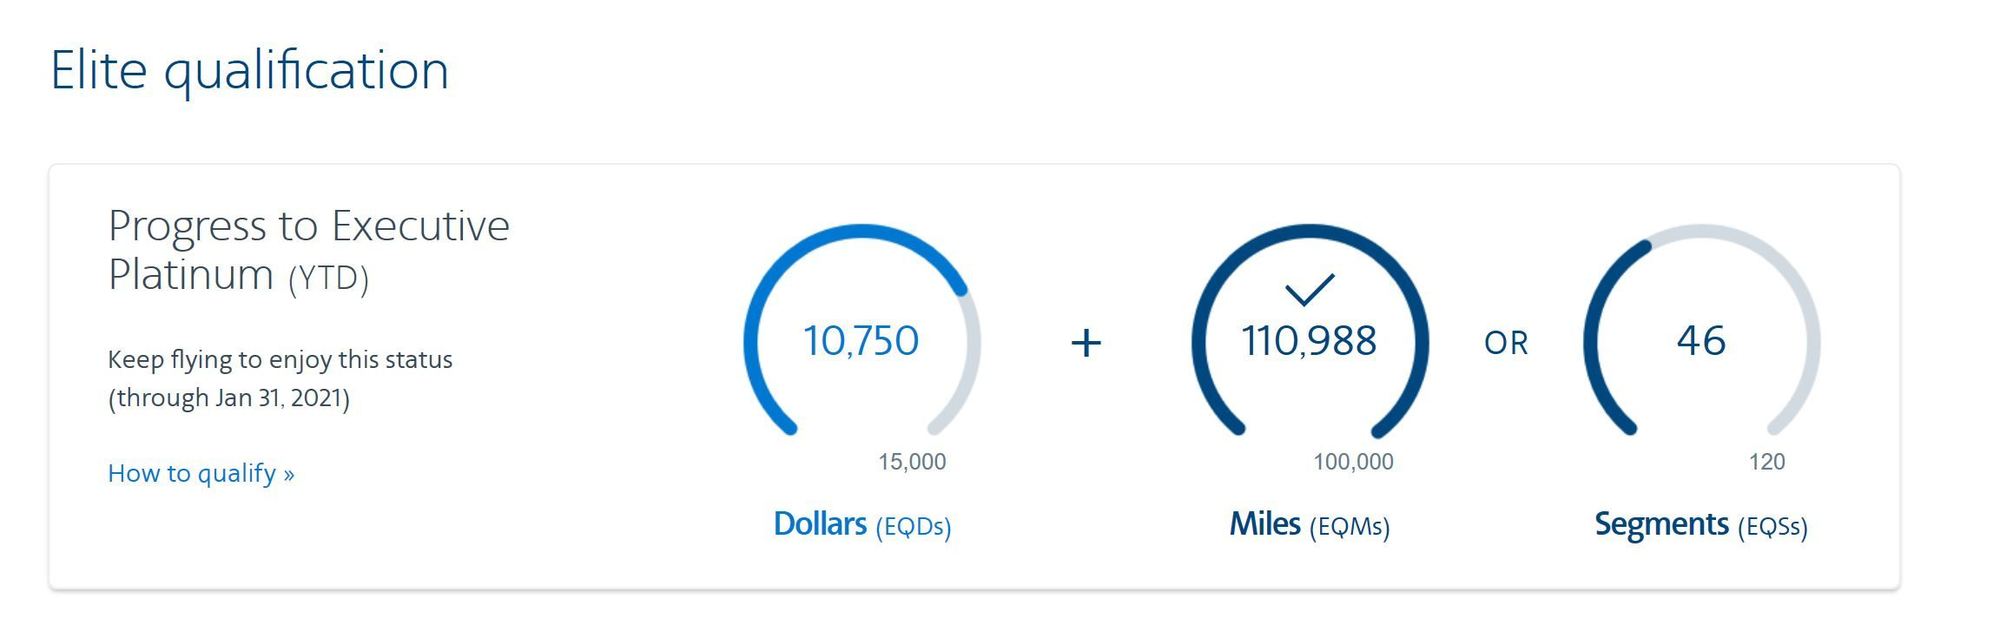The width and height of the screenshot is (2000, 630).
Task: Click the through Jan 31, 2021 text
Action: pos(229,398)
